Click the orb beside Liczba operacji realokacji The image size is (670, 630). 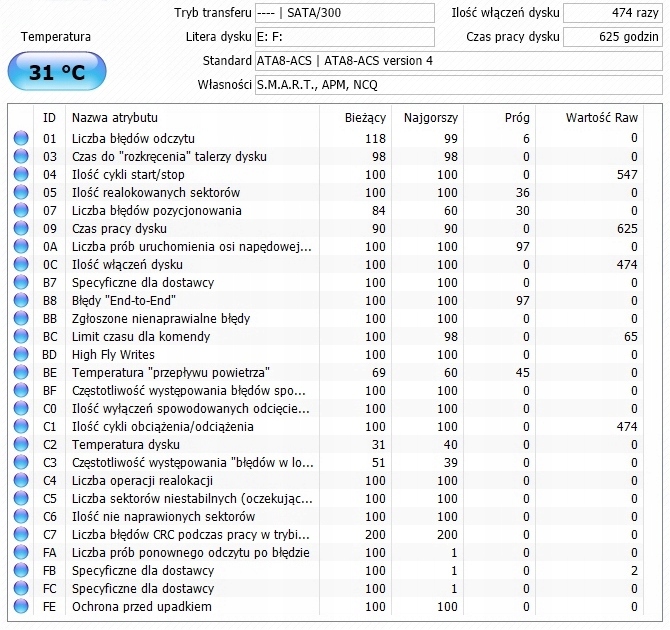[x=21, y=480]
